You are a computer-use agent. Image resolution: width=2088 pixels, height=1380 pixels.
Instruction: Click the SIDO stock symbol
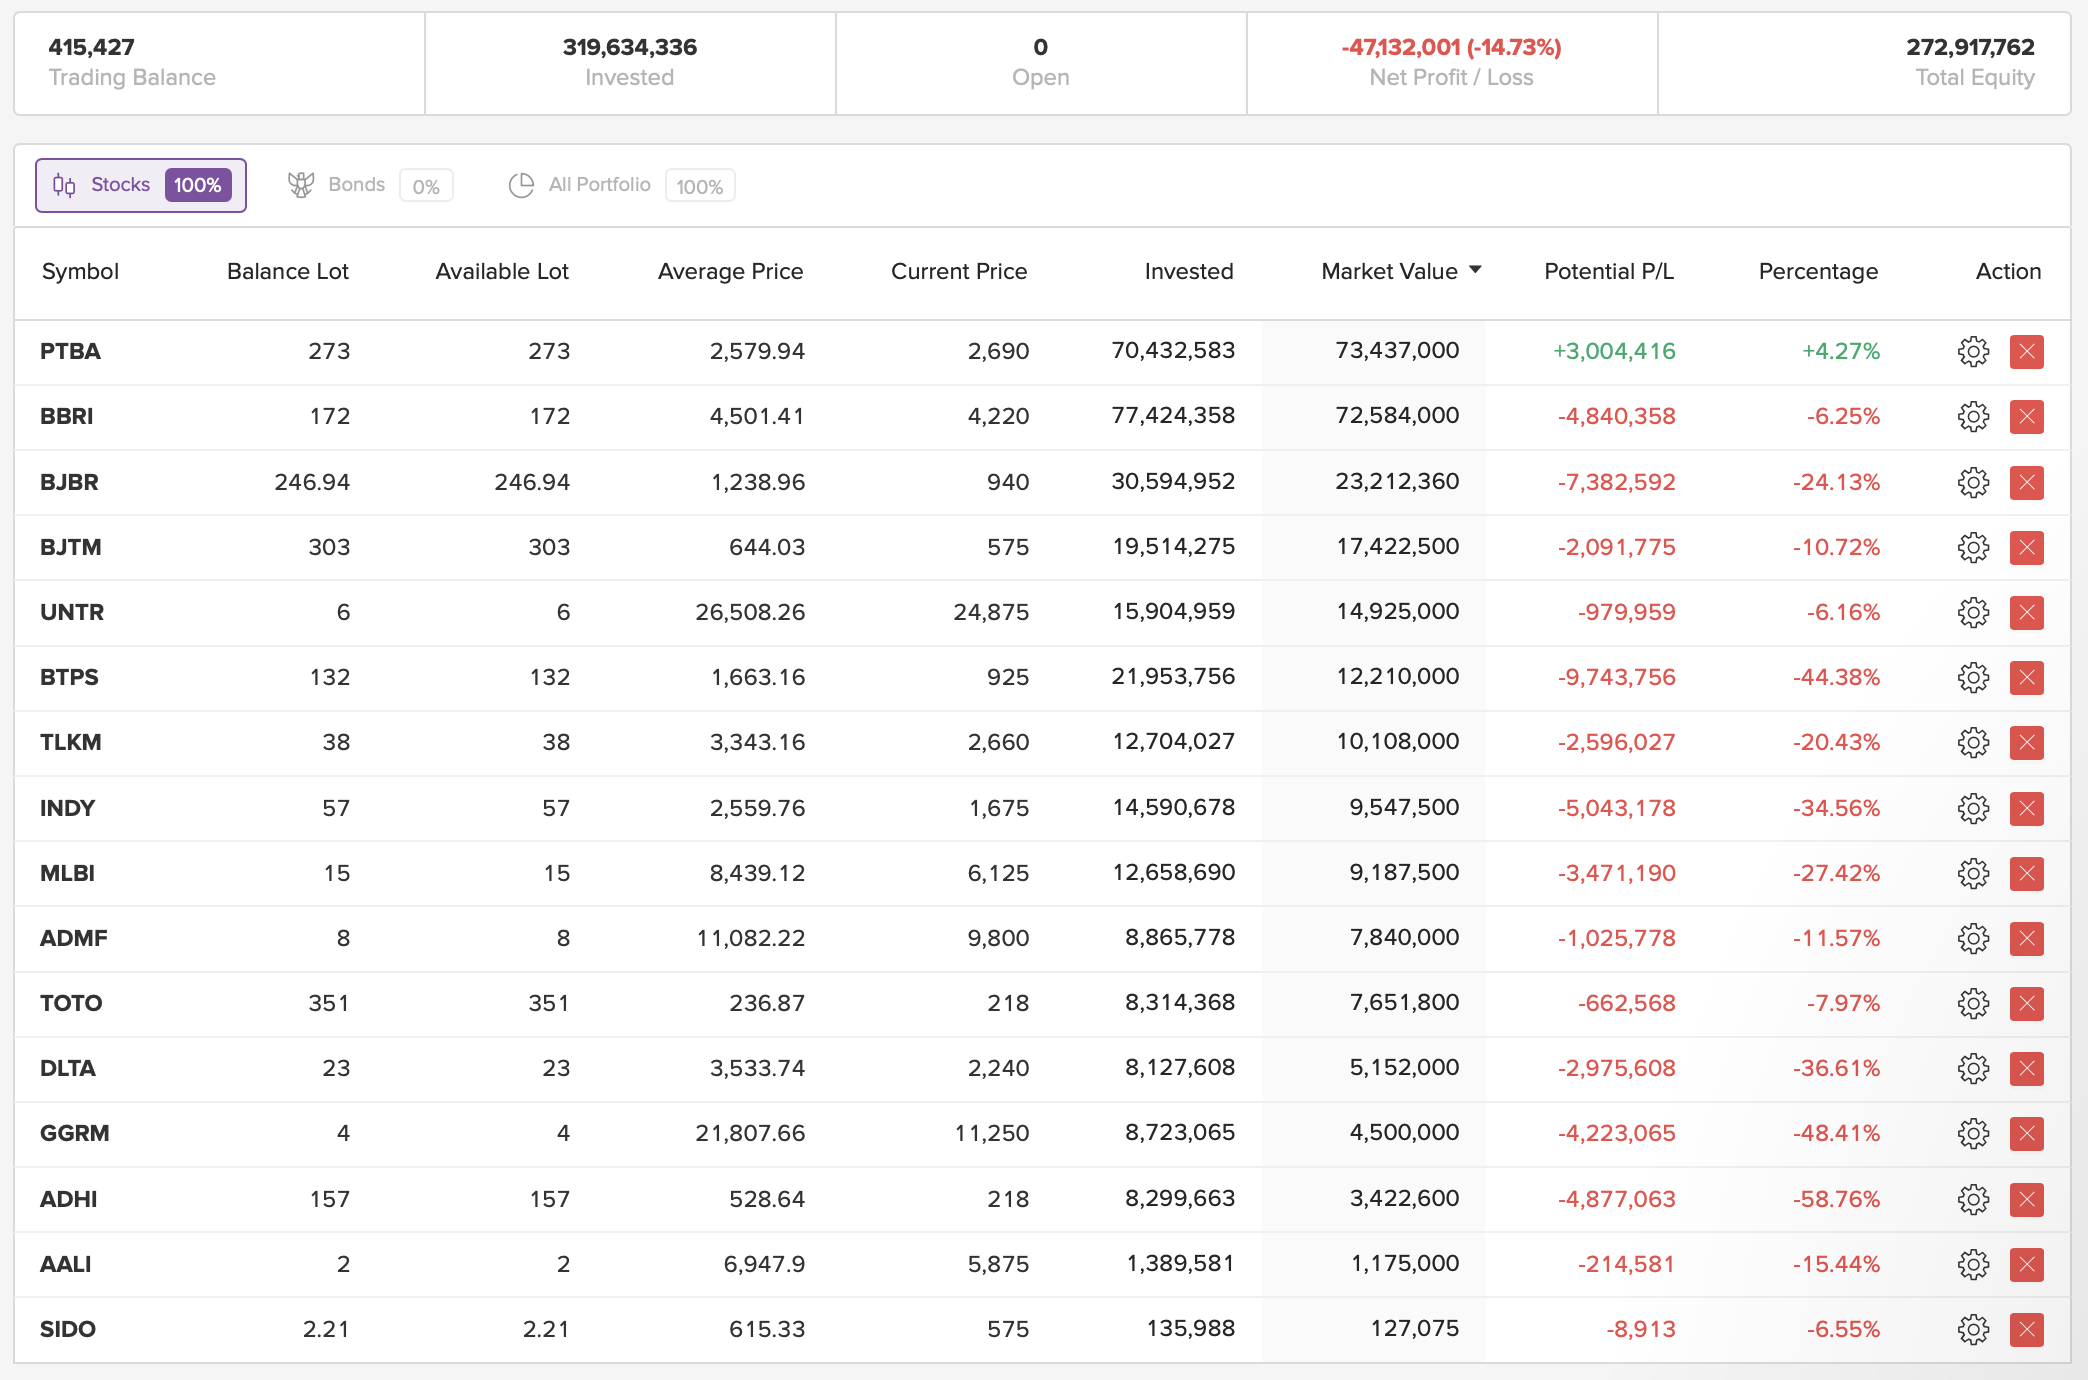[x=68, y=1329]
